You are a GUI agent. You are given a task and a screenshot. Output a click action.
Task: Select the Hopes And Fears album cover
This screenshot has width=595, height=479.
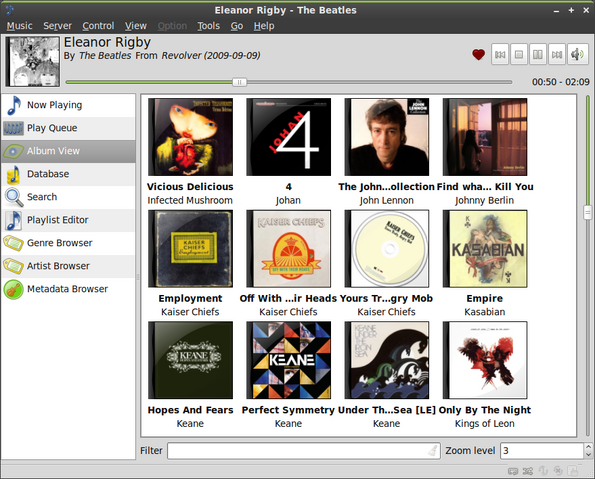190,360
